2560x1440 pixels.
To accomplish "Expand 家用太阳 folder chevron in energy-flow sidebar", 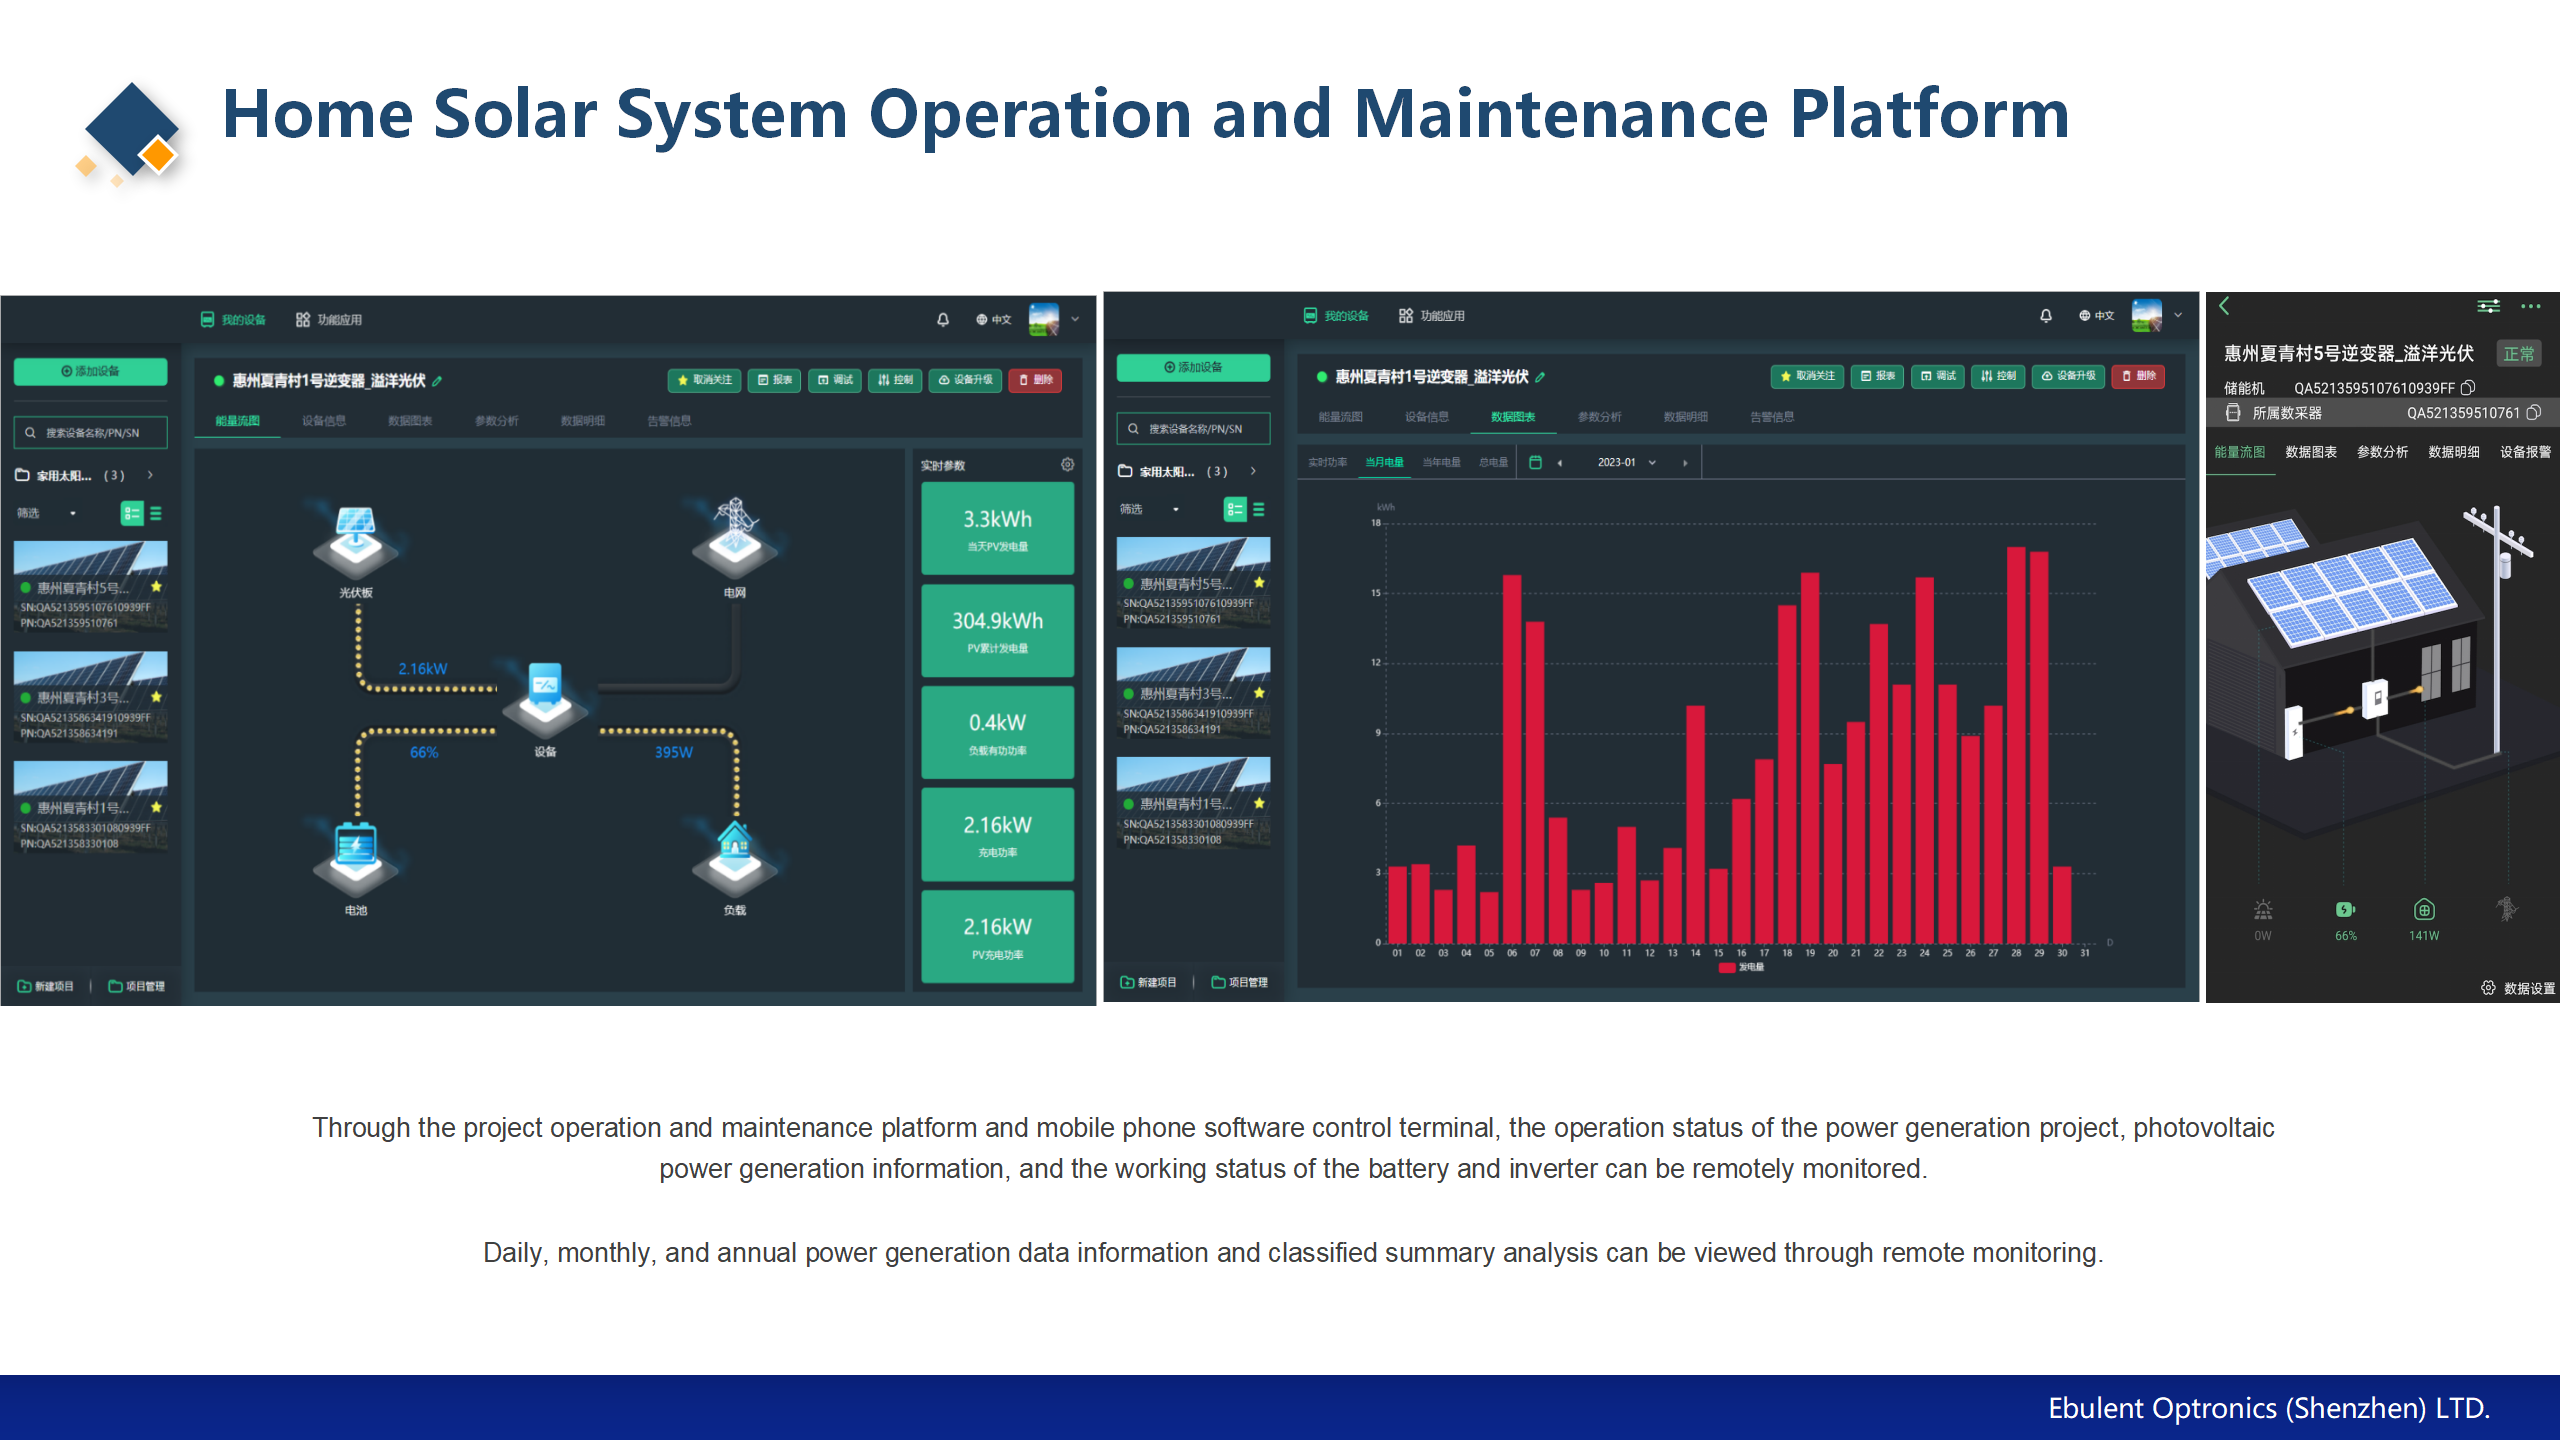I will [x=151, y=475].
